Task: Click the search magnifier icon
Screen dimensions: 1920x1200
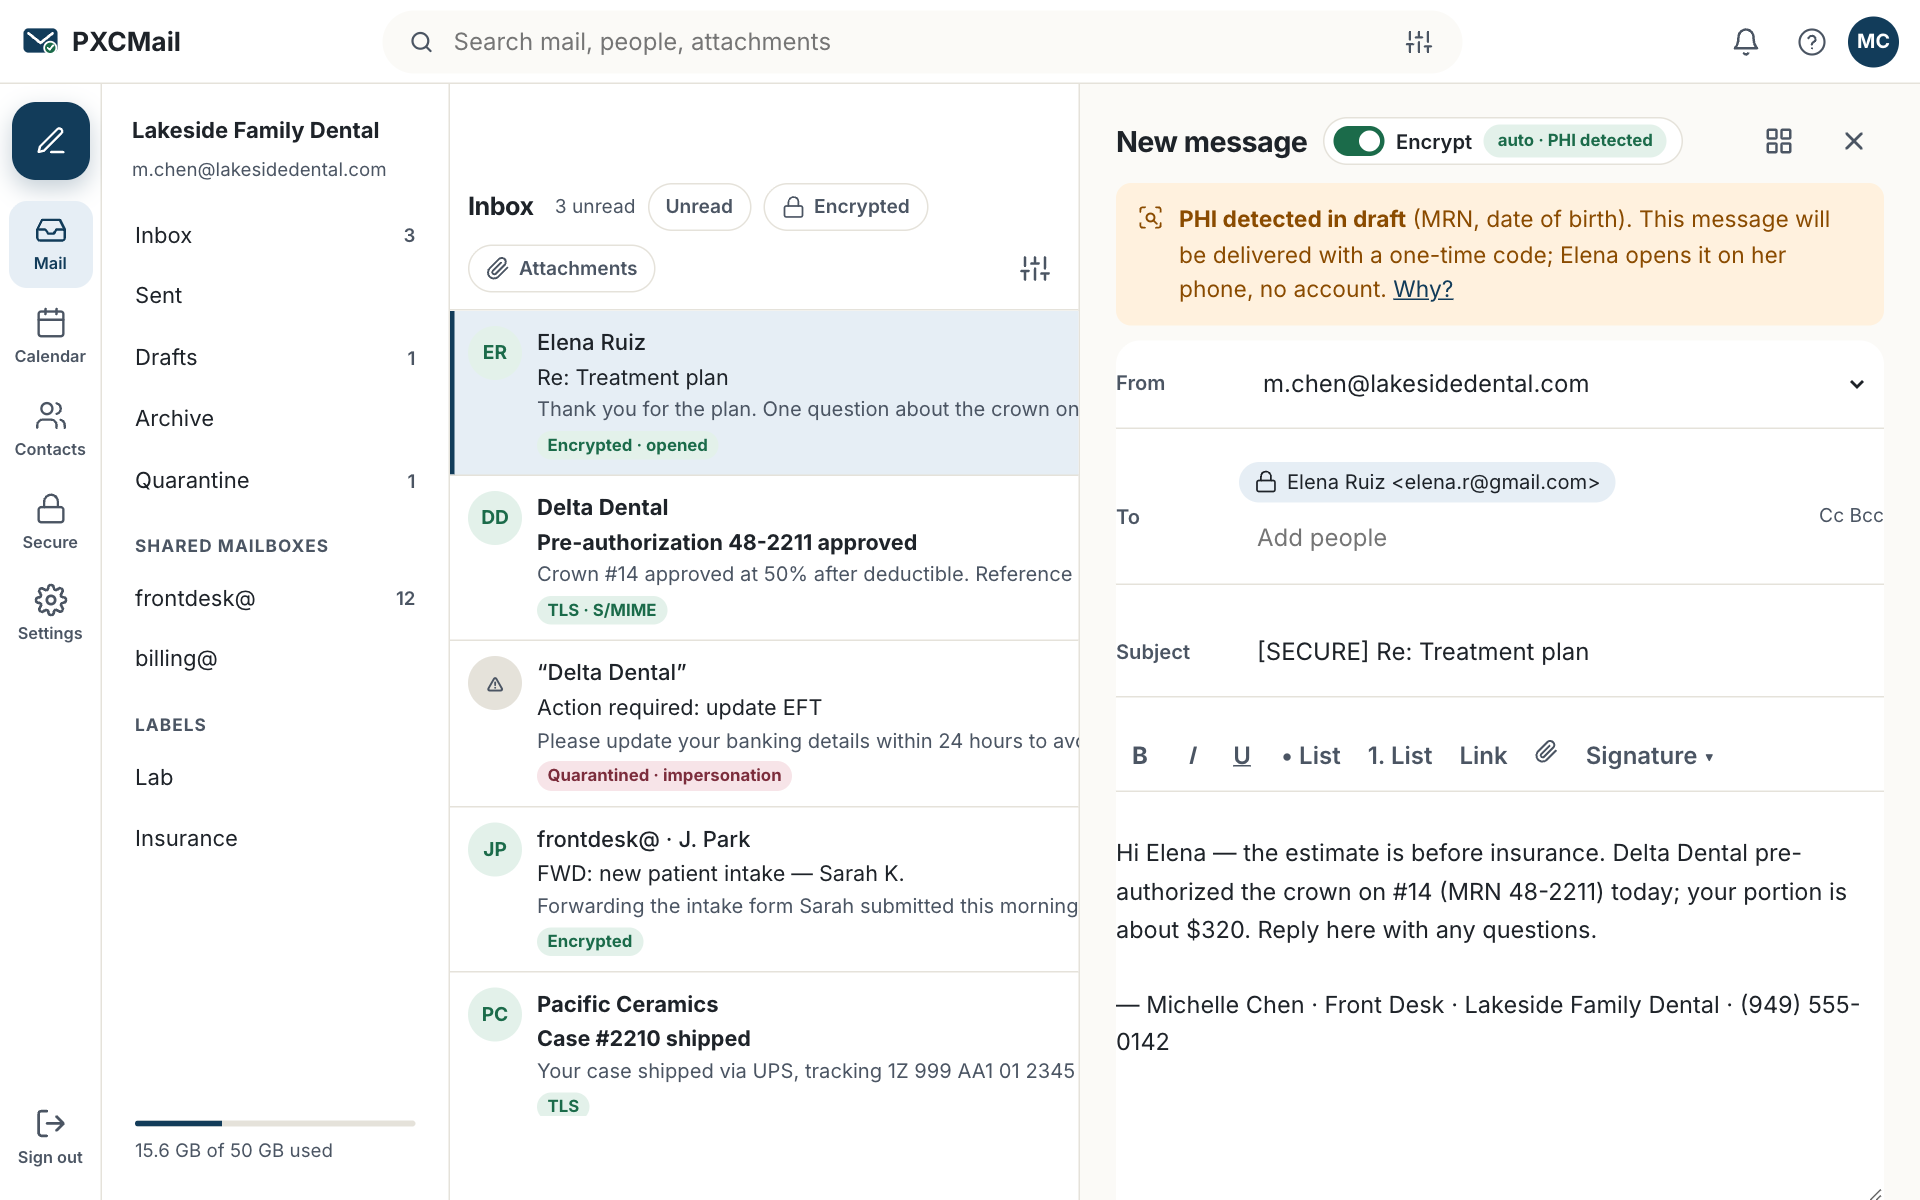Action: tap(422, 41)
